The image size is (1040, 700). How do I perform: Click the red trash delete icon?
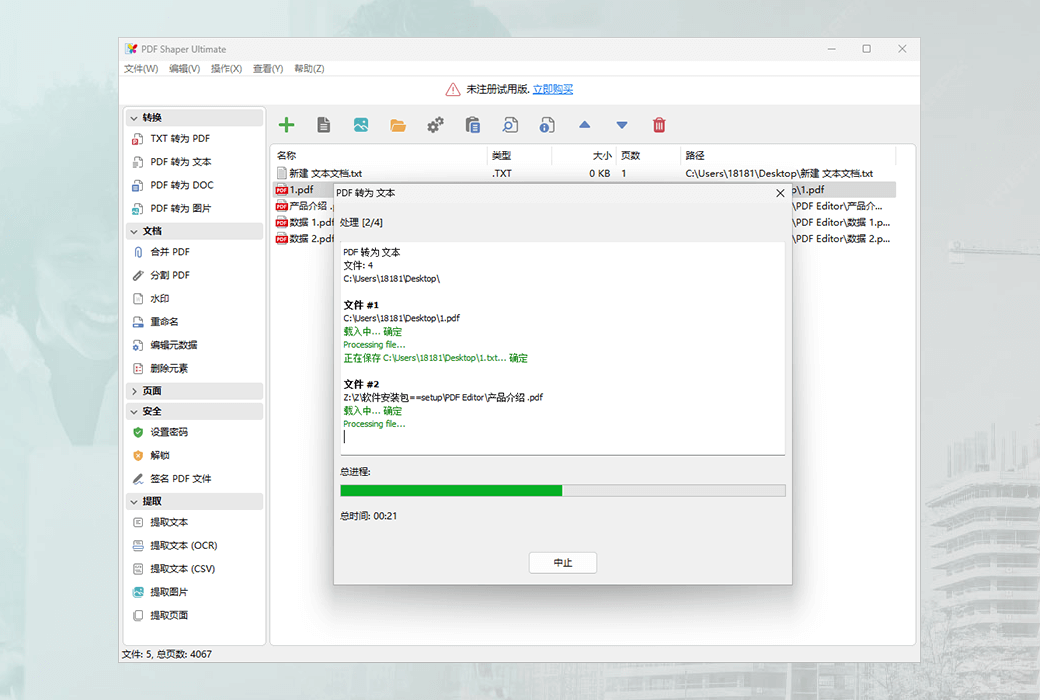click(659, 124)
